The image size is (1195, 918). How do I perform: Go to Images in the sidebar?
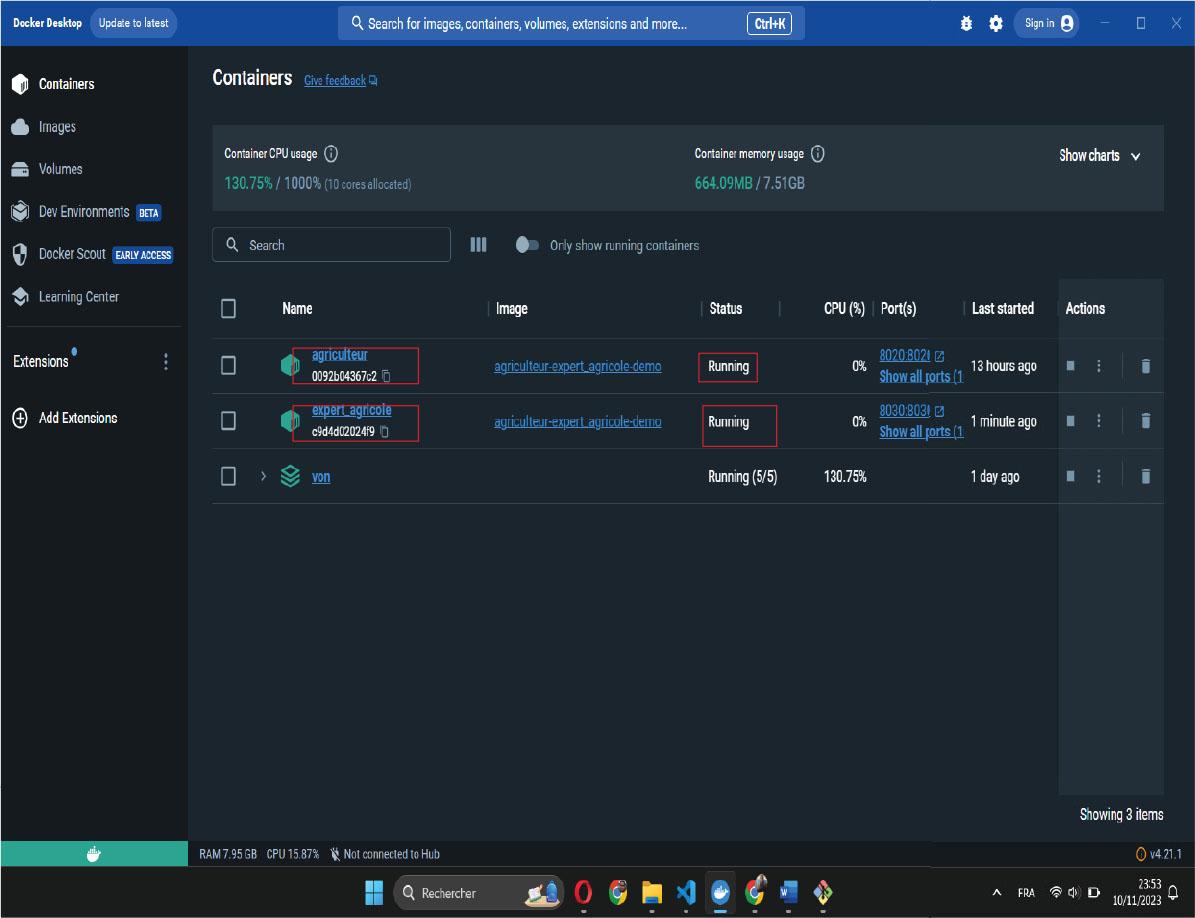57,127
